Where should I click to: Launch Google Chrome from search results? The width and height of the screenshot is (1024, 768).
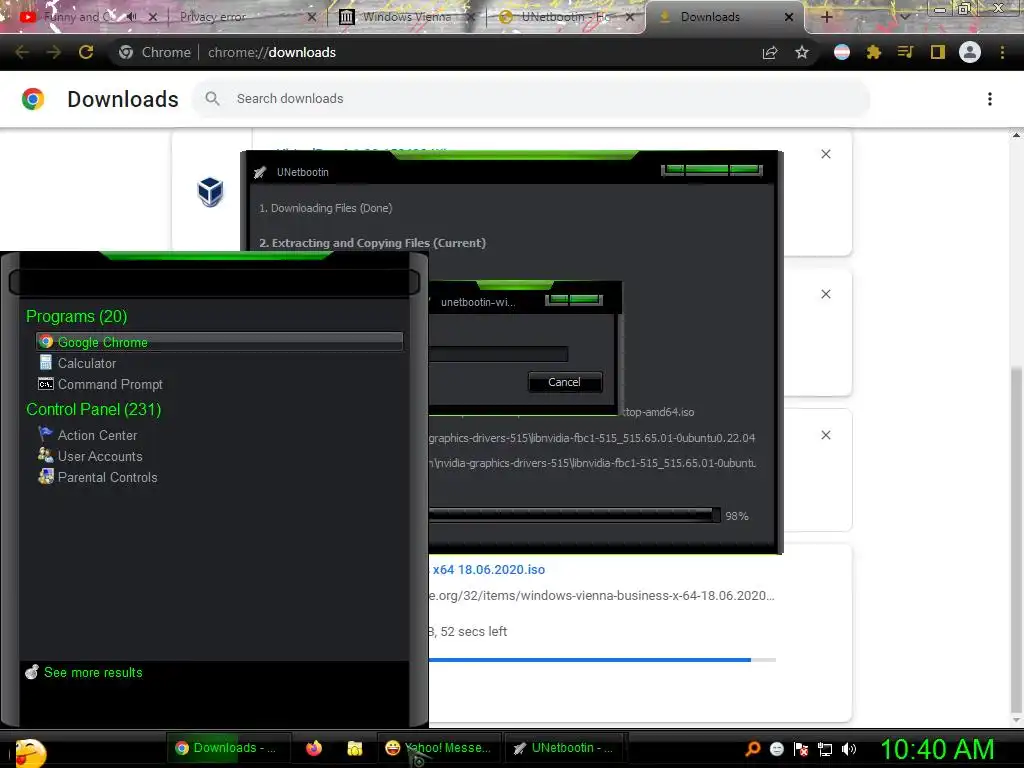pos(219,342)
